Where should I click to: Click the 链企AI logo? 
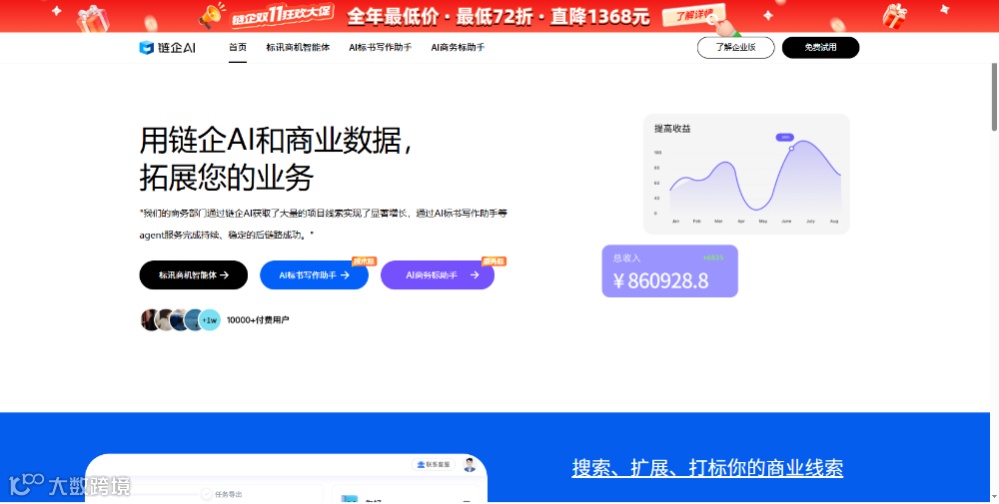[x=168, y=48]
